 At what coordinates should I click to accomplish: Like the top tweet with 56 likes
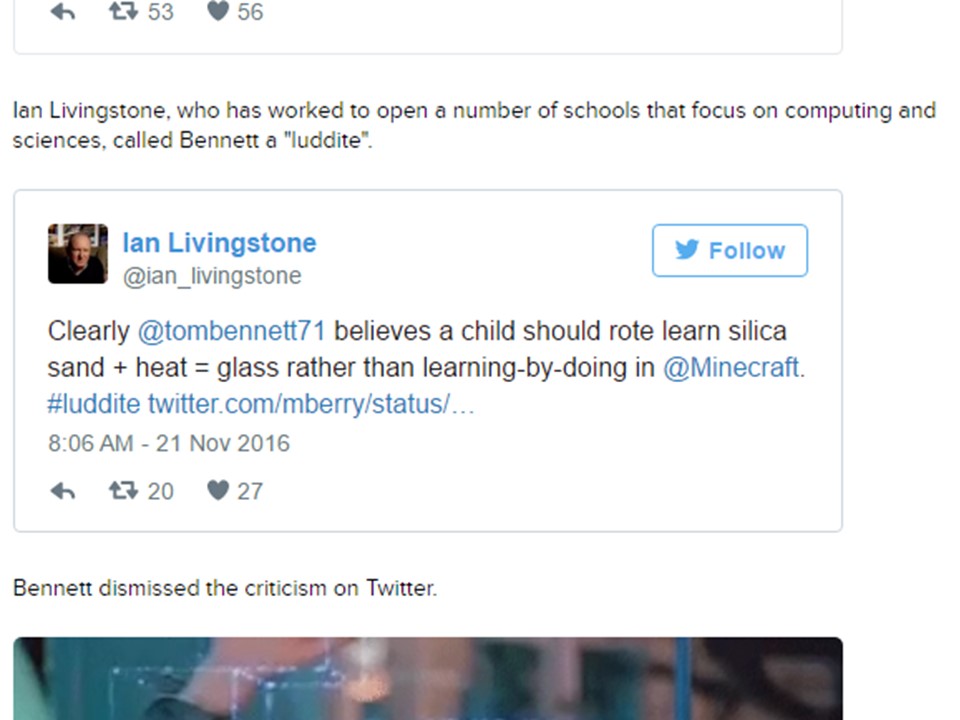(x=218, y=11)
